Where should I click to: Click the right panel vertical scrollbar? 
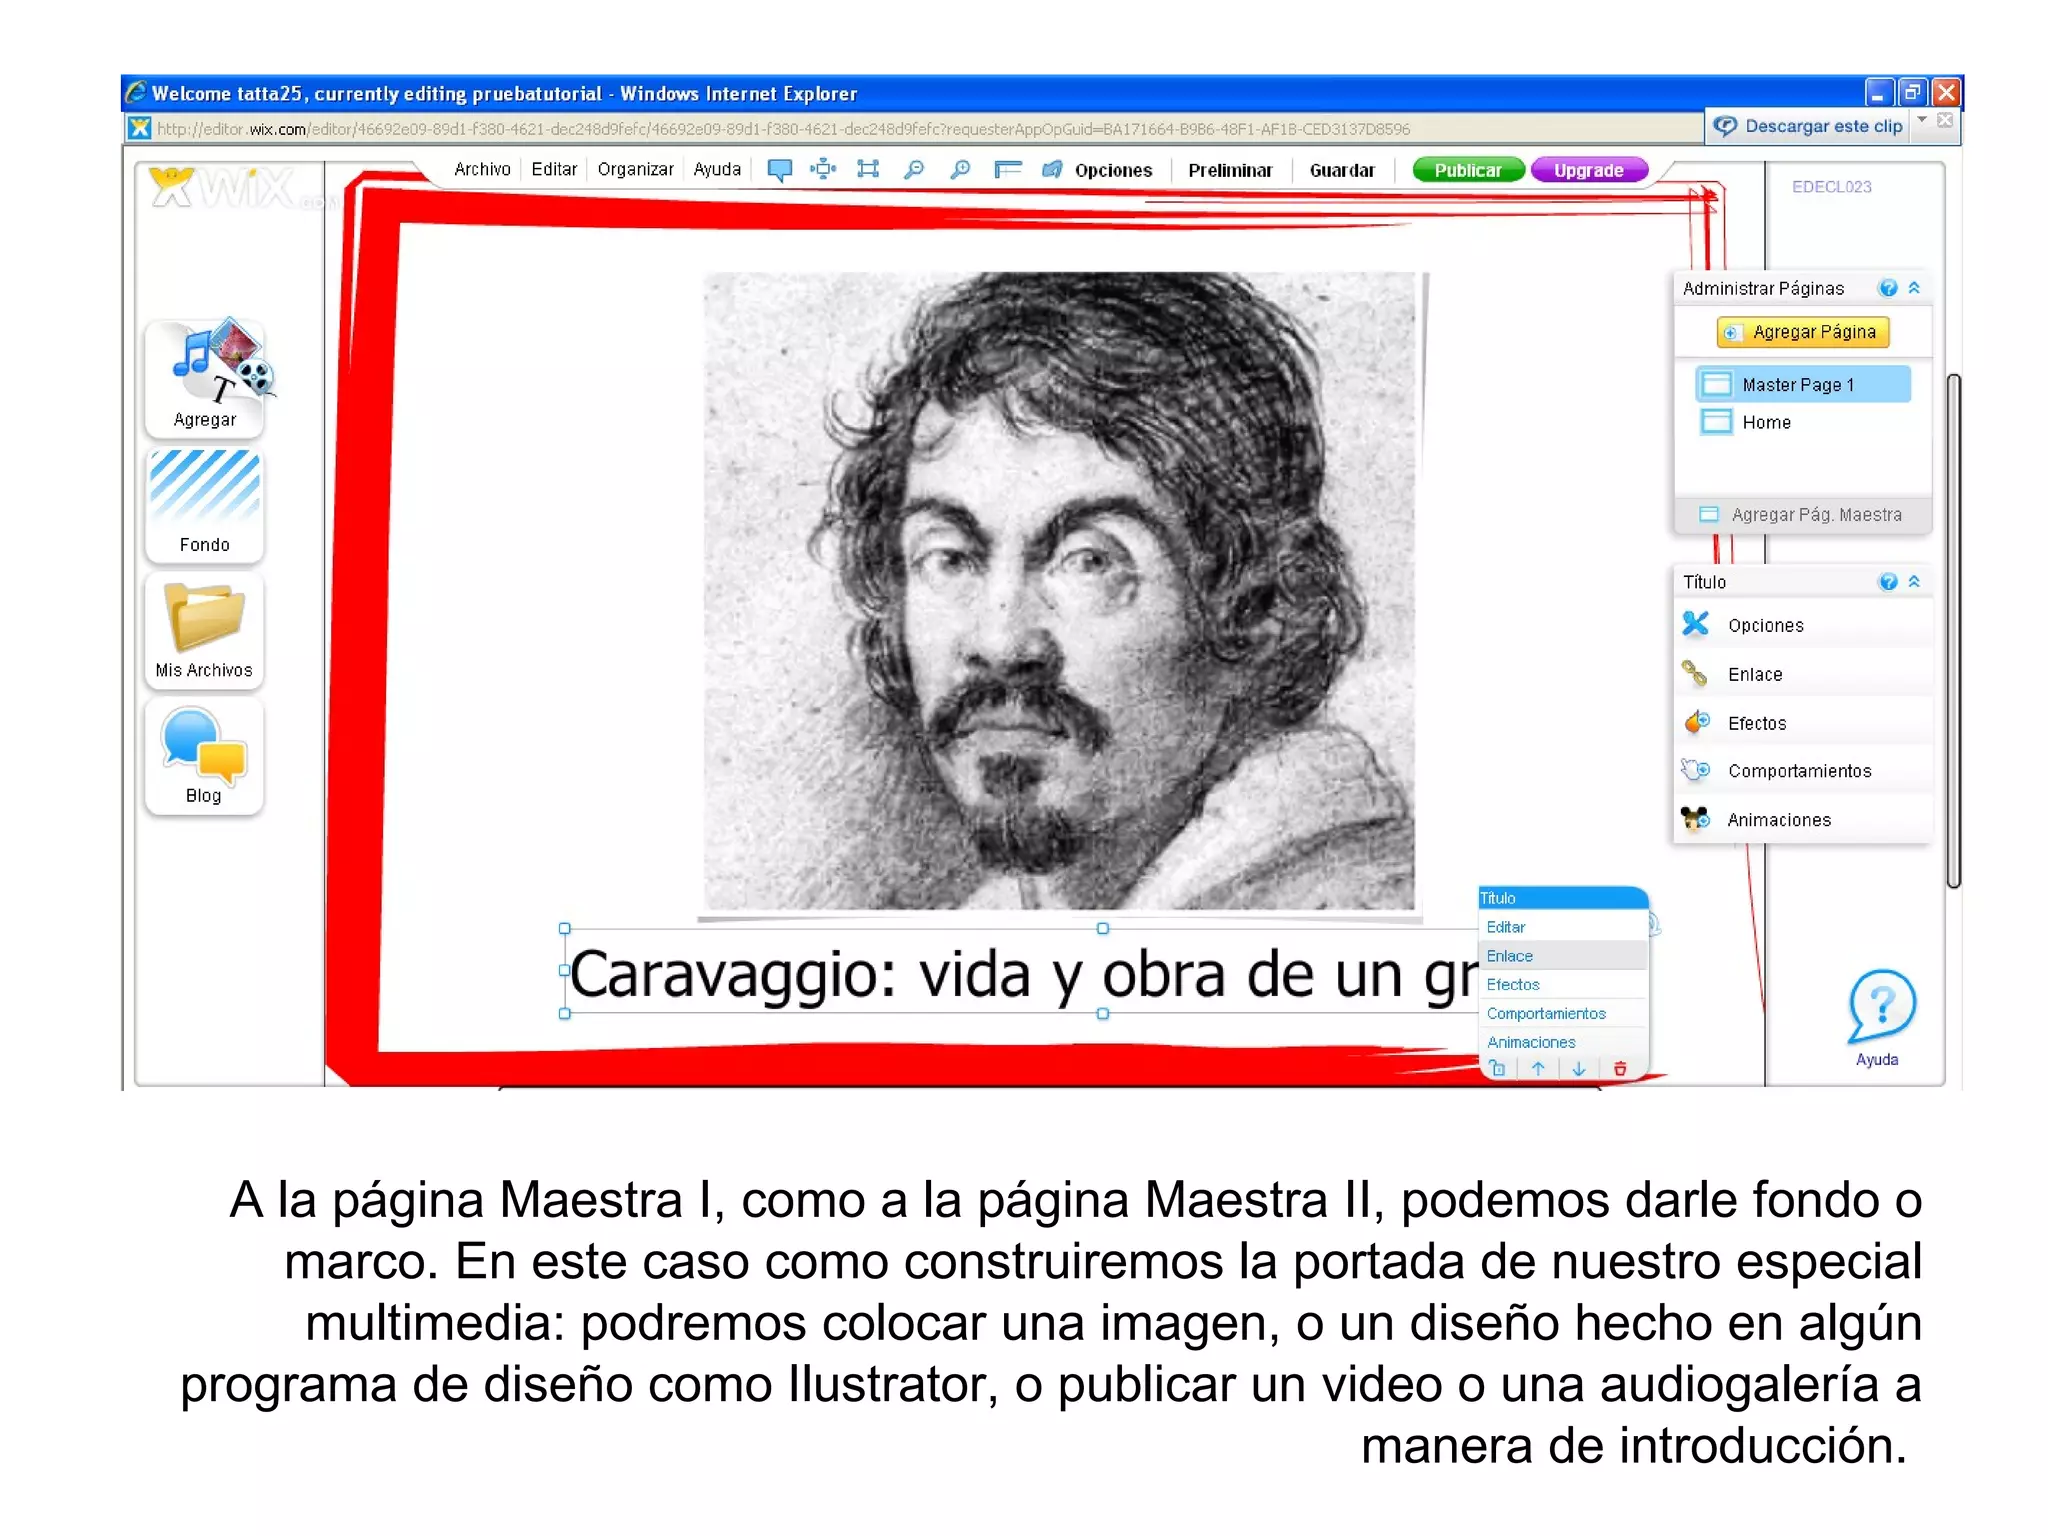point(1954,631)
